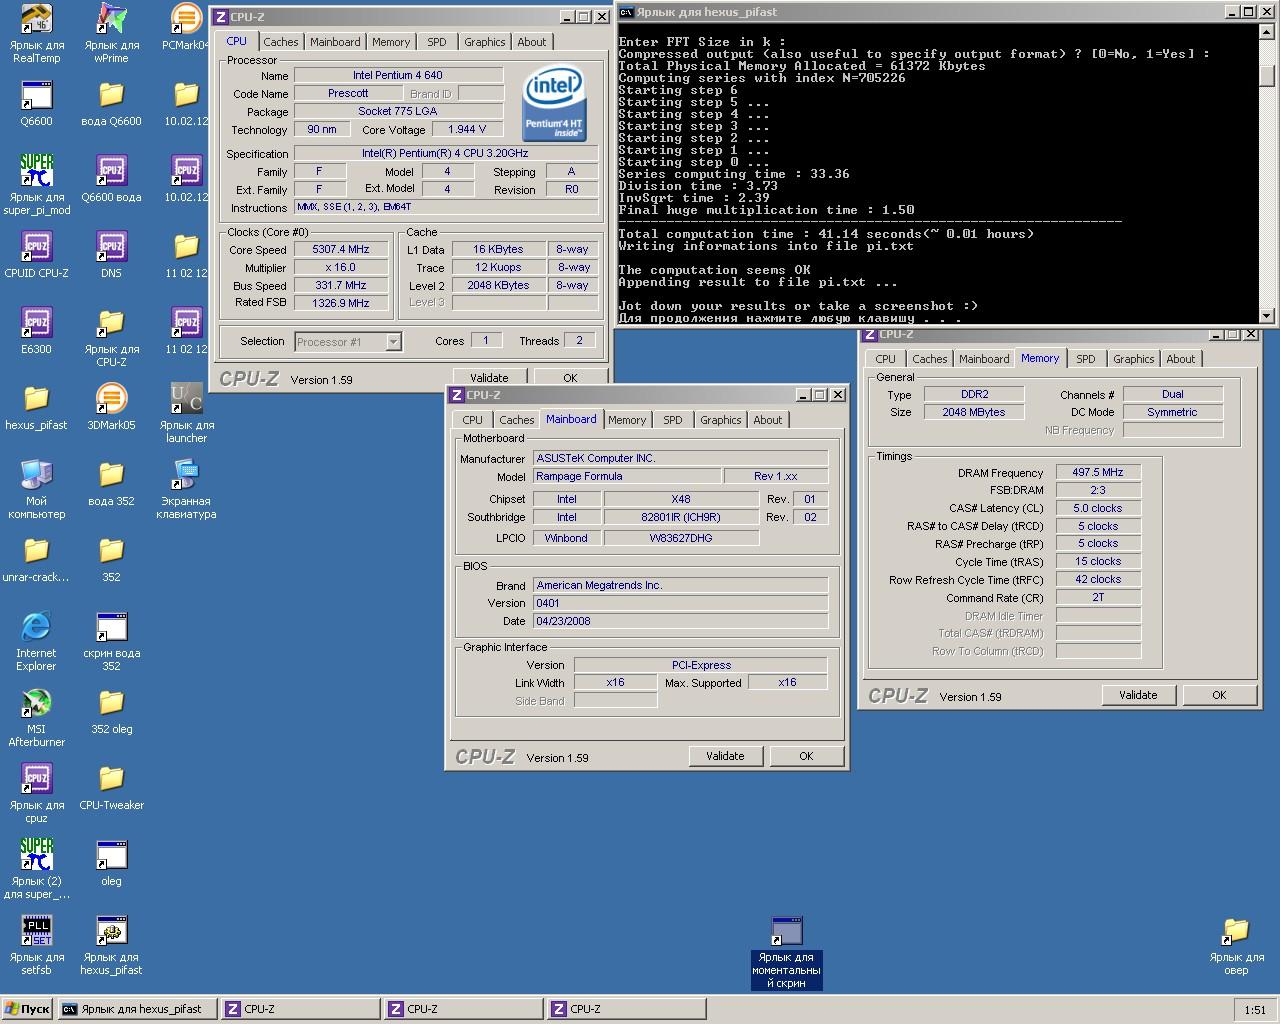This screenshot has width=1280, height=1024.
Task: Open the setfsb shortcut icon
Action: click(37, 931)
